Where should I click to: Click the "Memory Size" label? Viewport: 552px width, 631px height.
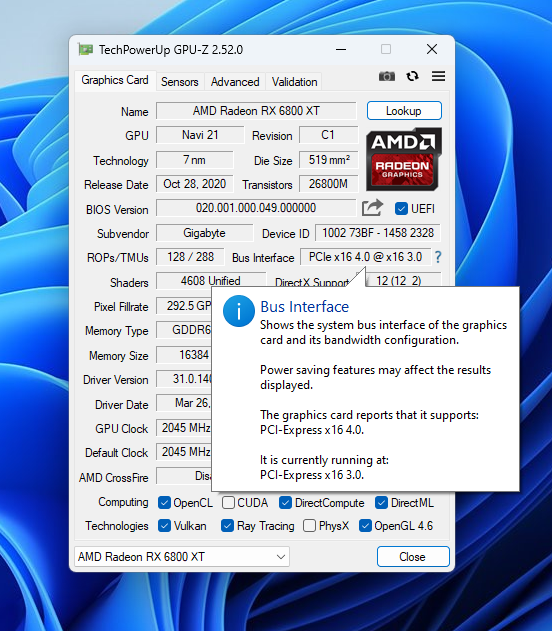pyautogui.click(x=119, y=356)
